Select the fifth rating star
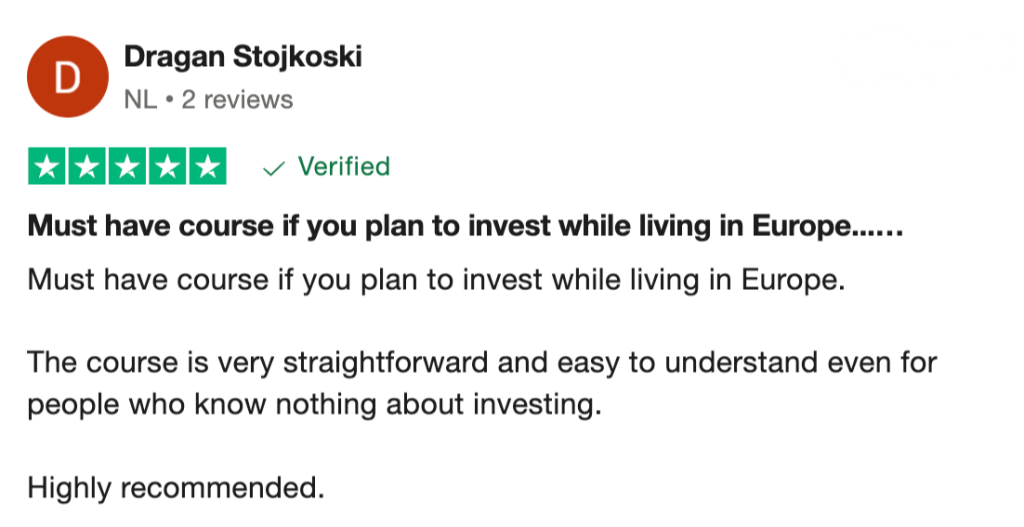 [x=207, y=167]
